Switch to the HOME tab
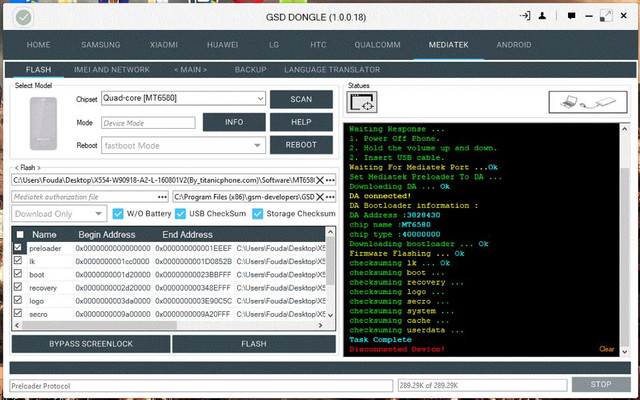This screenshot has width=640, height=400. 38,45
